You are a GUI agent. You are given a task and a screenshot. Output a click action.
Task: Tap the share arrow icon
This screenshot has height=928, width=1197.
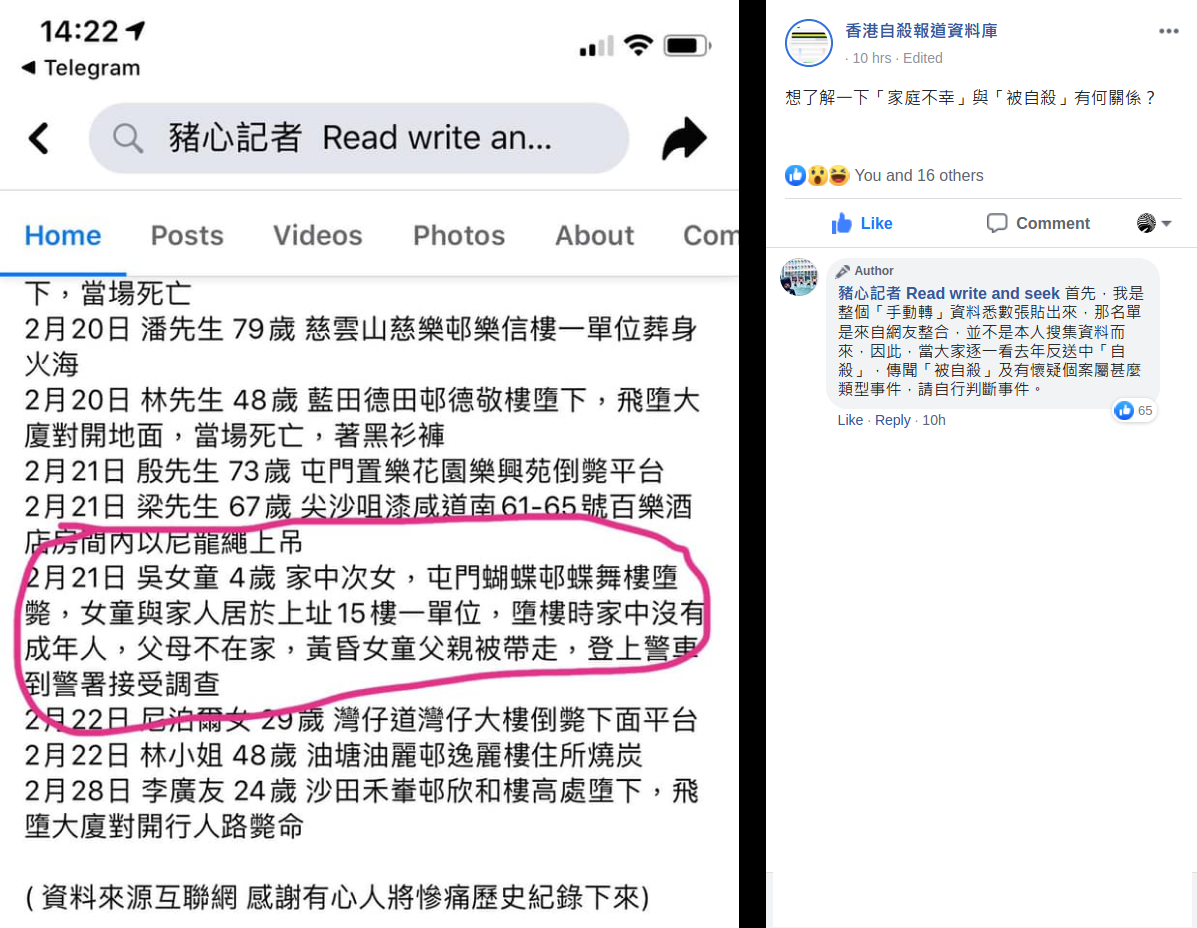pos(684,138)
